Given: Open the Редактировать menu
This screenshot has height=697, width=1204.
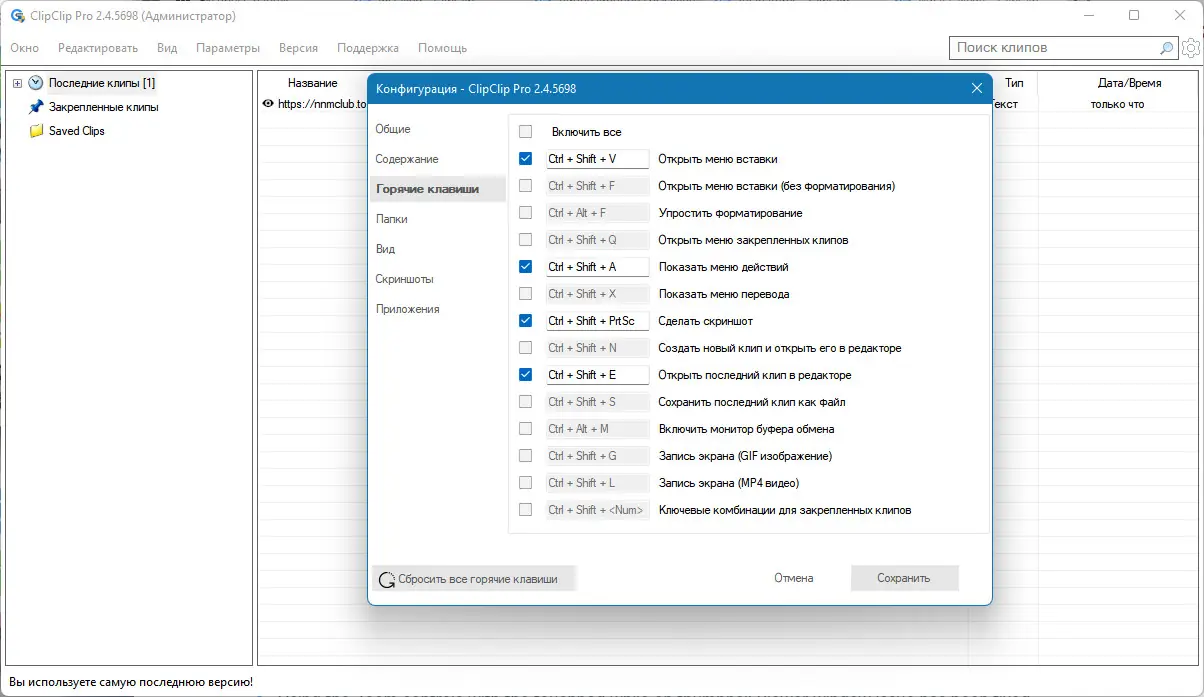Looking at the screenshot, I should click(98, 48).
